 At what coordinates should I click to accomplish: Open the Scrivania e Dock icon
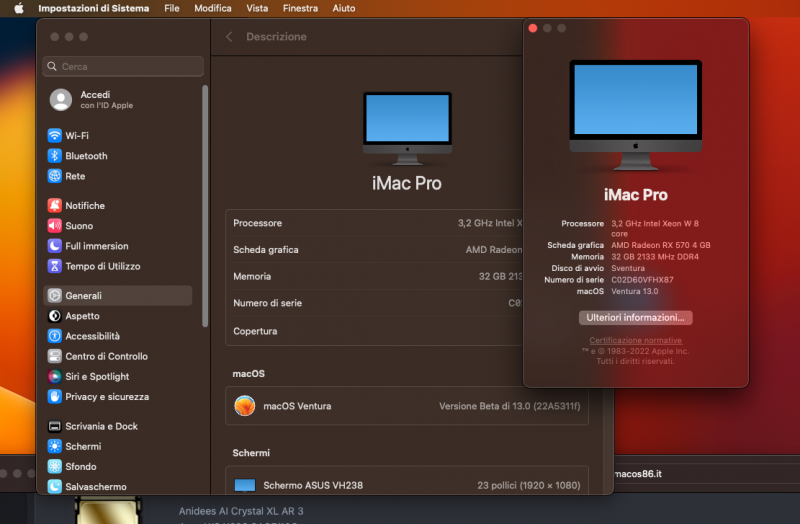pos(55,426)
